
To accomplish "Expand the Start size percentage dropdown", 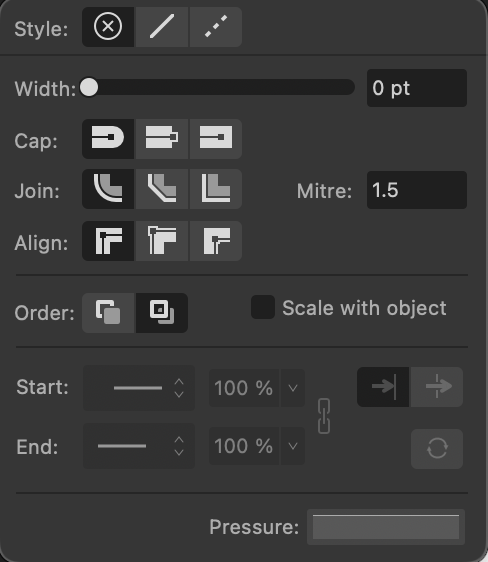I will tap(293, 388).
